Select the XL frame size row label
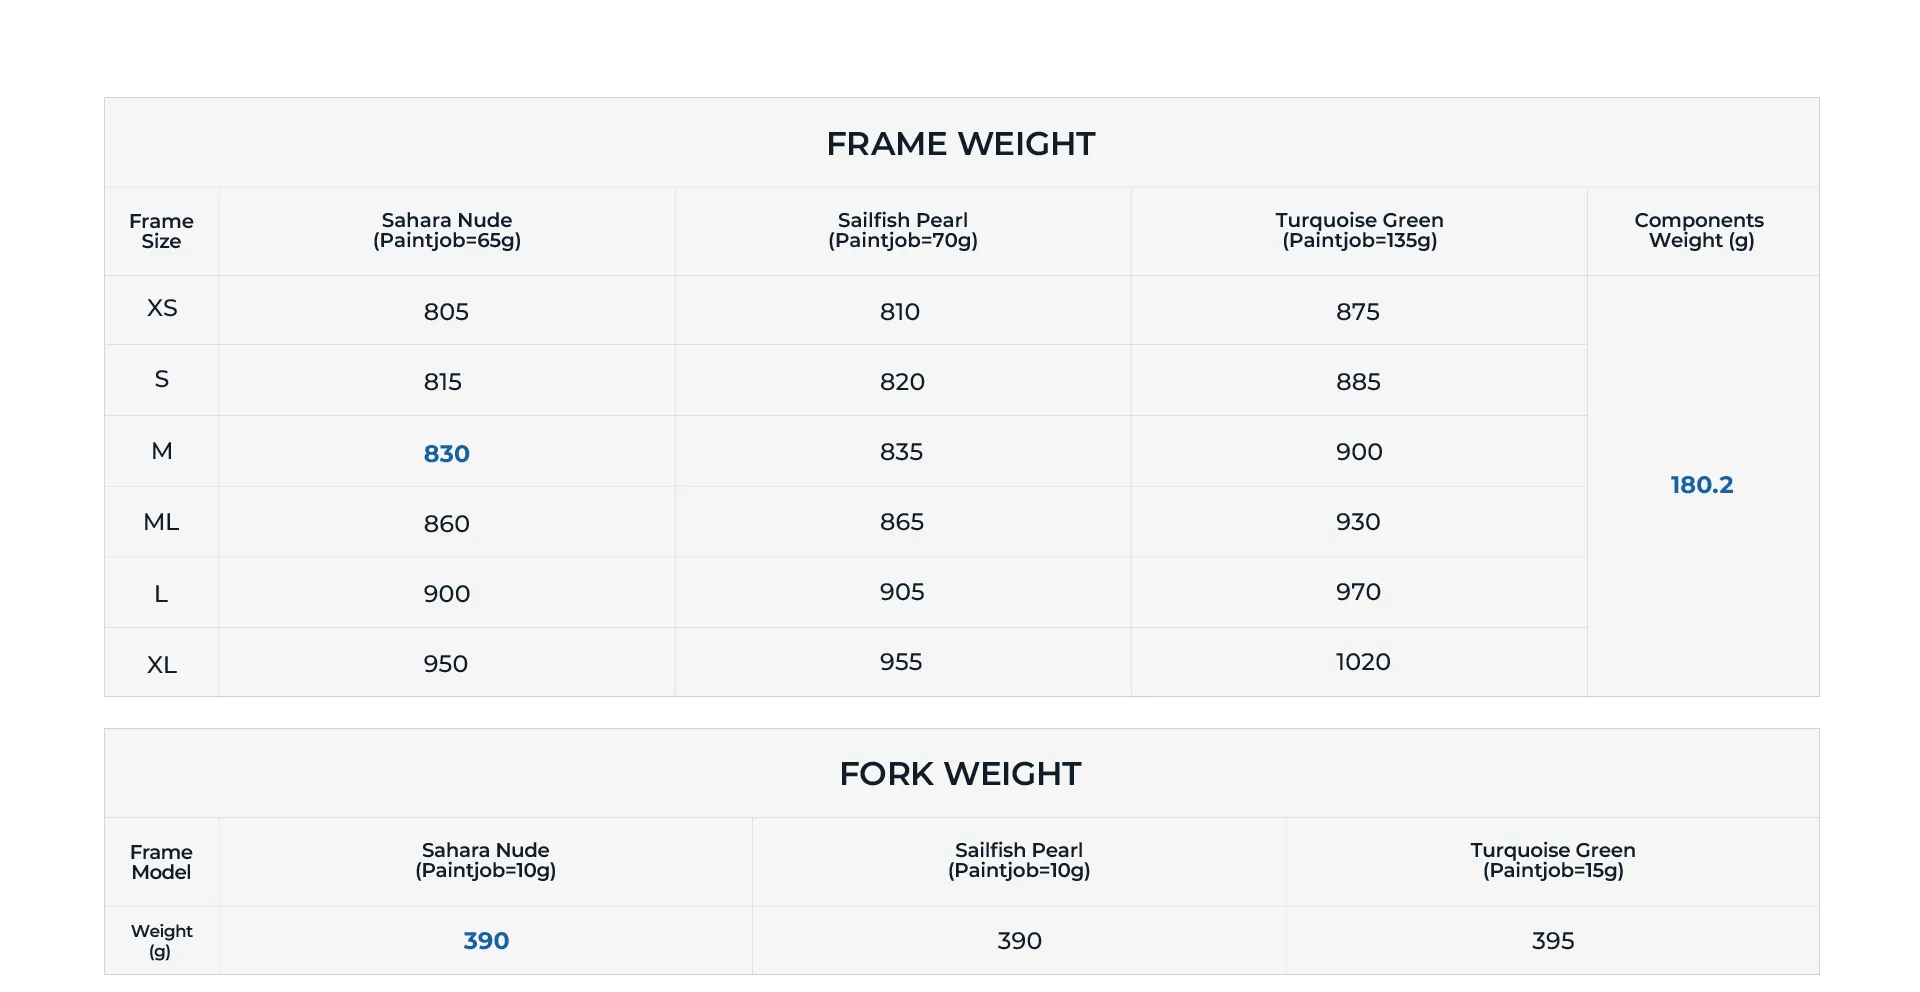Viewport: 1920px width, 992px height. (162, 665)
